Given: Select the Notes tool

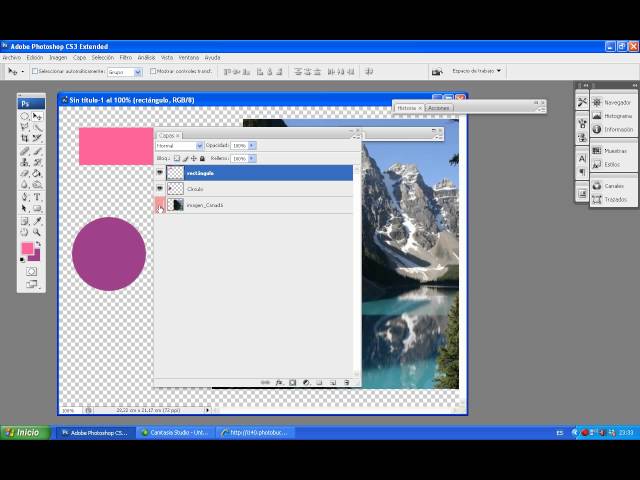Looking at the screenshot, I should click(24, 221).
